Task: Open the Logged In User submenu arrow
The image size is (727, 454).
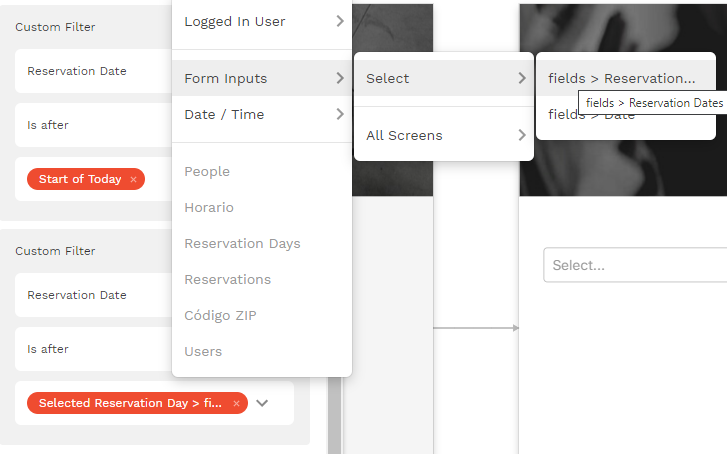Action: pos(340,21)
